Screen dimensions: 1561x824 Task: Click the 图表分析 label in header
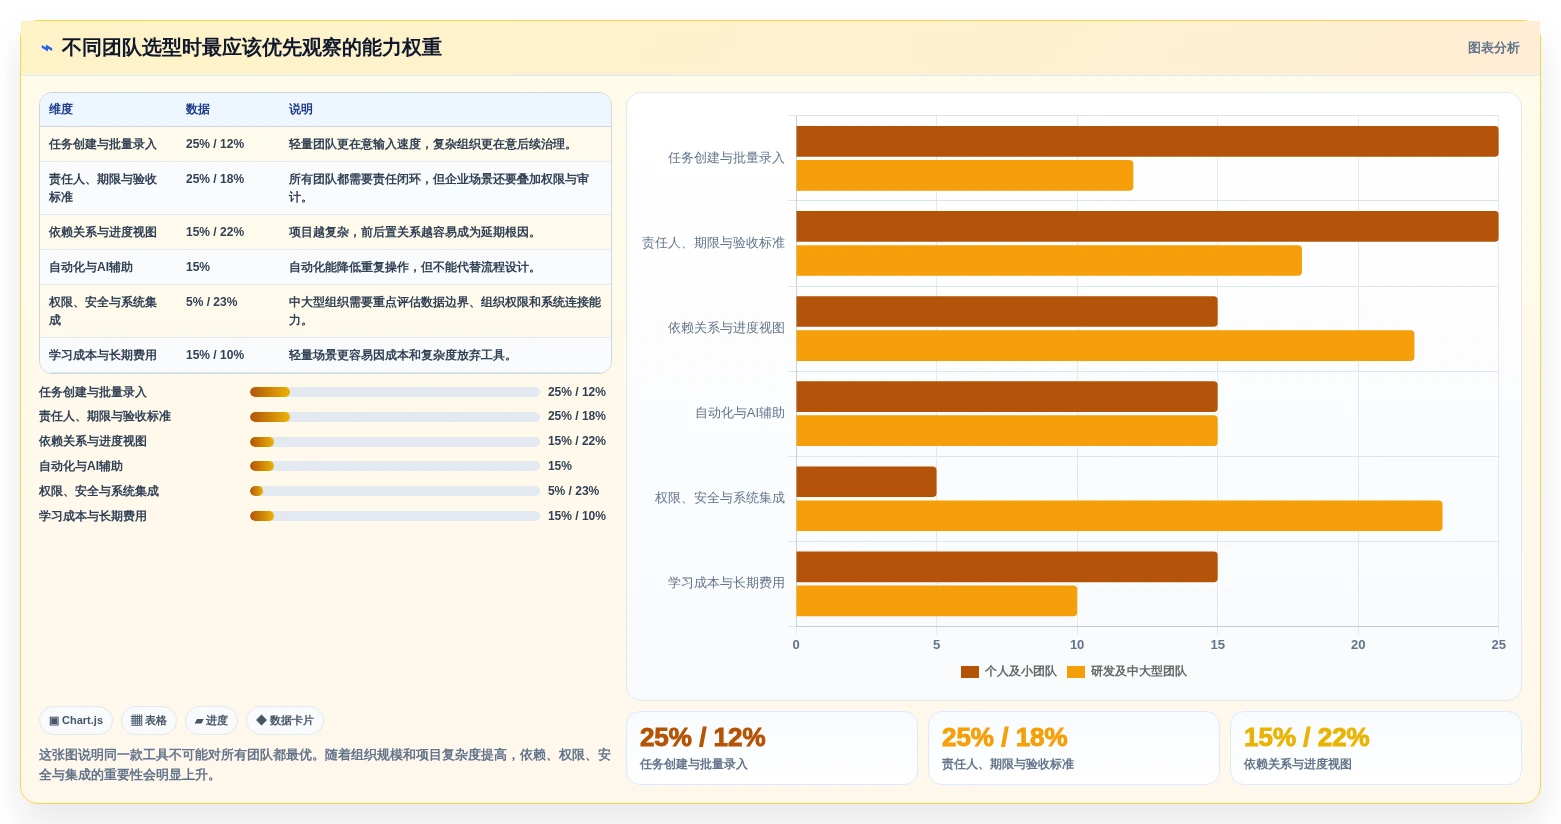pos(1493,48)
